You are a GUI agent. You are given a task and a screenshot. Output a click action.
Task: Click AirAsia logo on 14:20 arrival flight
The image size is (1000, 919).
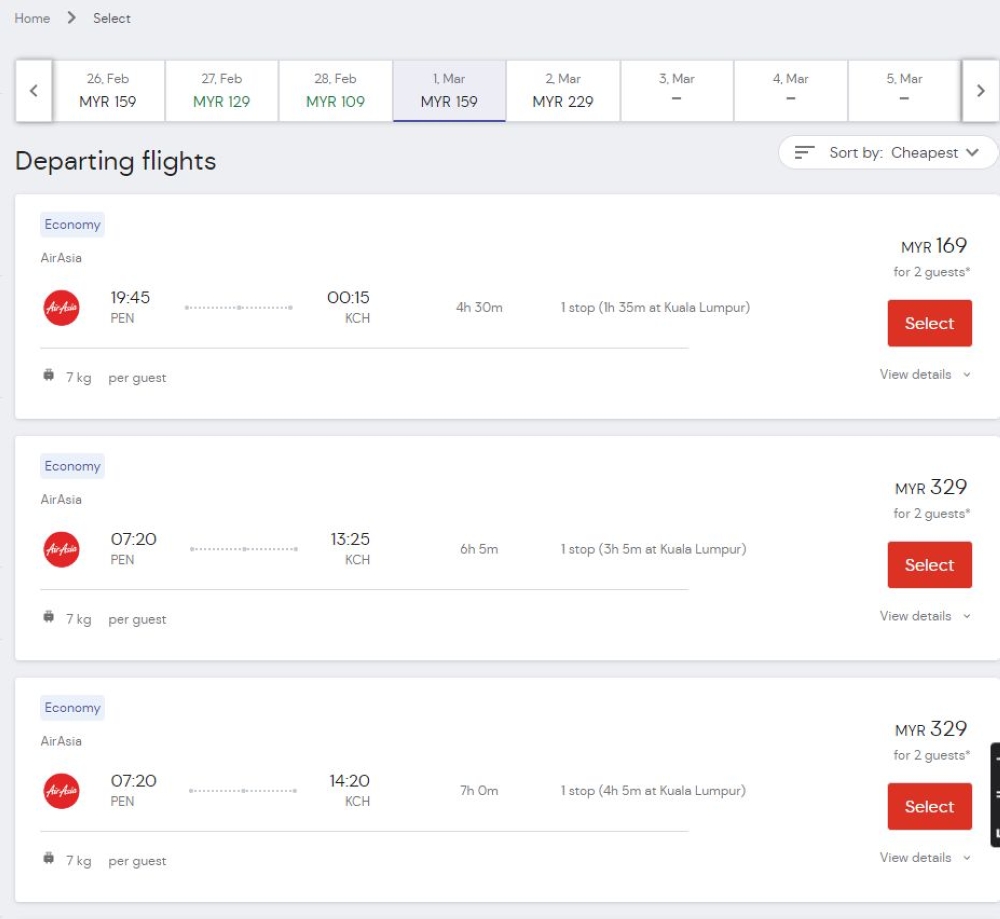[x=62, y=791]
